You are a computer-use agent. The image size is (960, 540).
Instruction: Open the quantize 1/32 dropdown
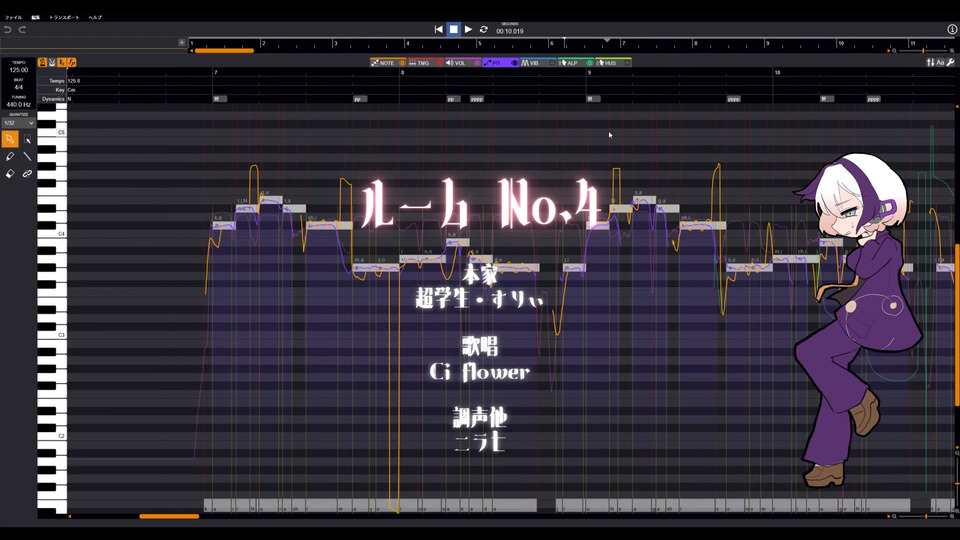coord(18,123)
